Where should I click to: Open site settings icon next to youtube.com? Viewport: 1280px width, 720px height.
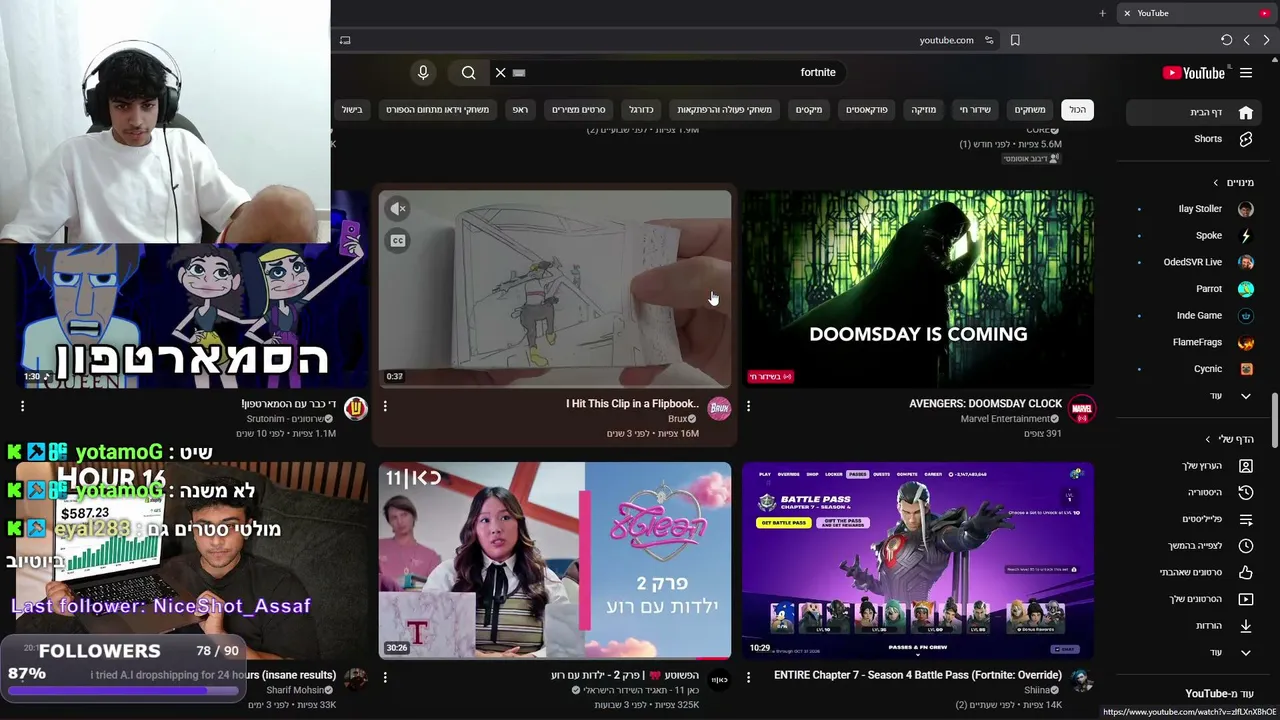click(989, 40)
